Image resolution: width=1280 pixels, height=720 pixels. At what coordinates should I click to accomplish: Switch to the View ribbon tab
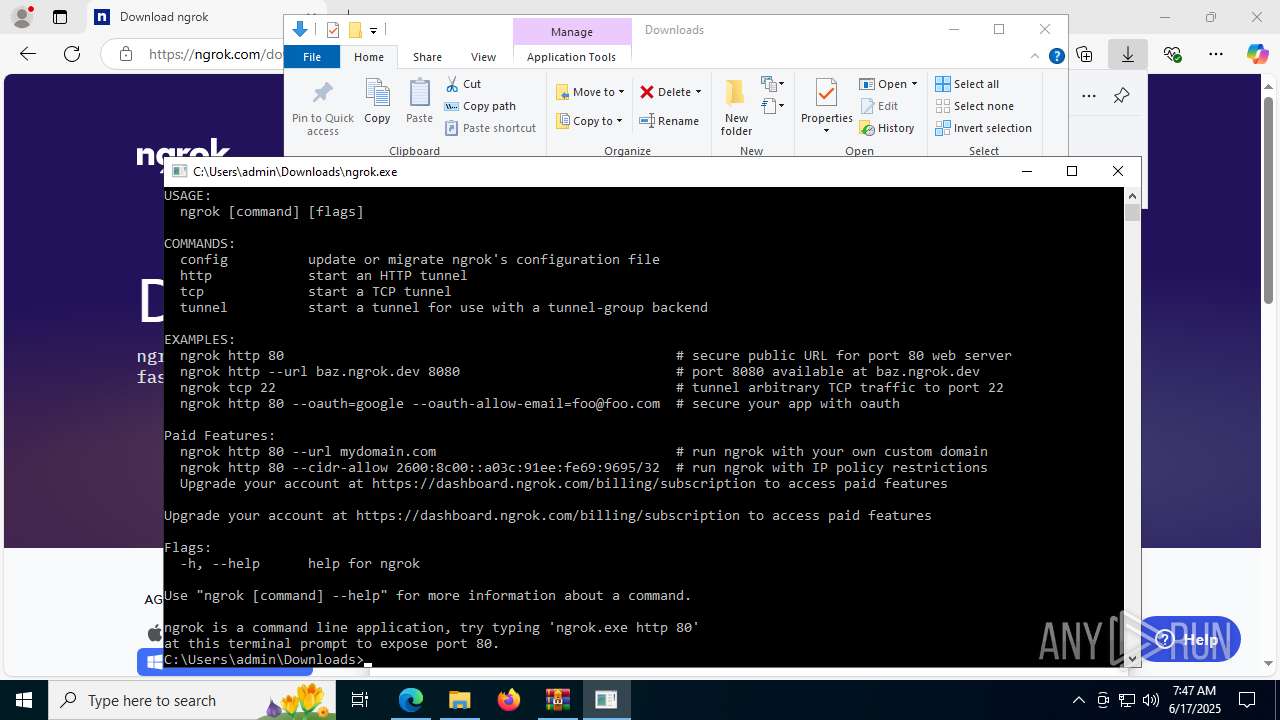[x=483, y=57]
